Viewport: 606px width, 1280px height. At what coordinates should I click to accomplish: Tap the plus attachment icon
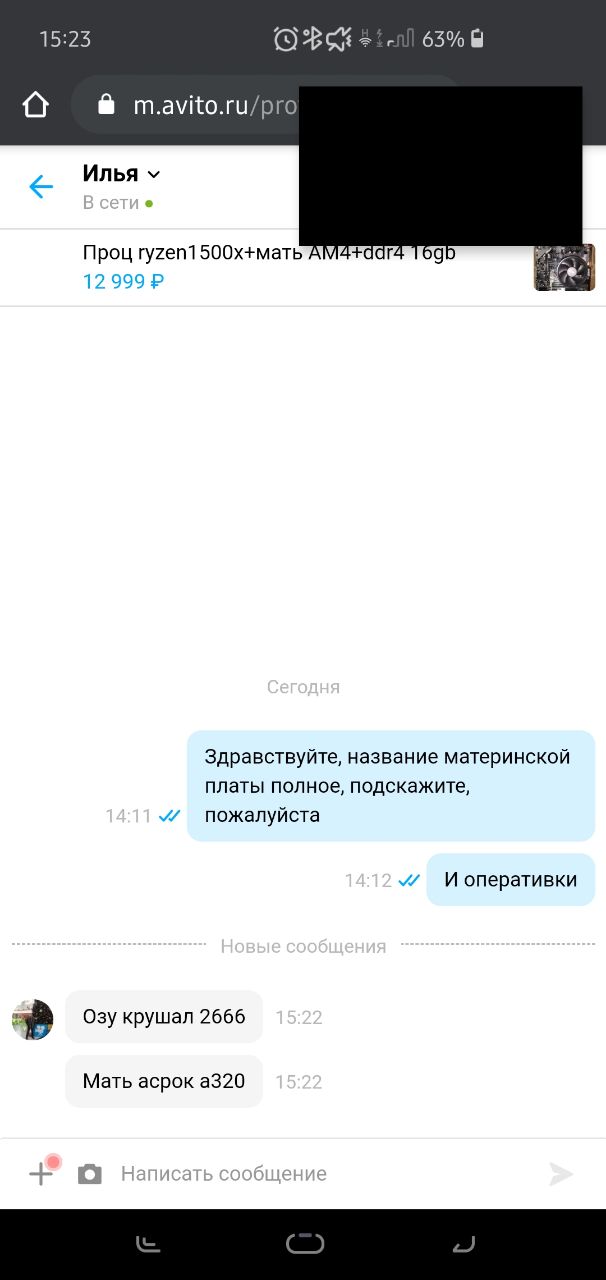[x=41, y=1173]
